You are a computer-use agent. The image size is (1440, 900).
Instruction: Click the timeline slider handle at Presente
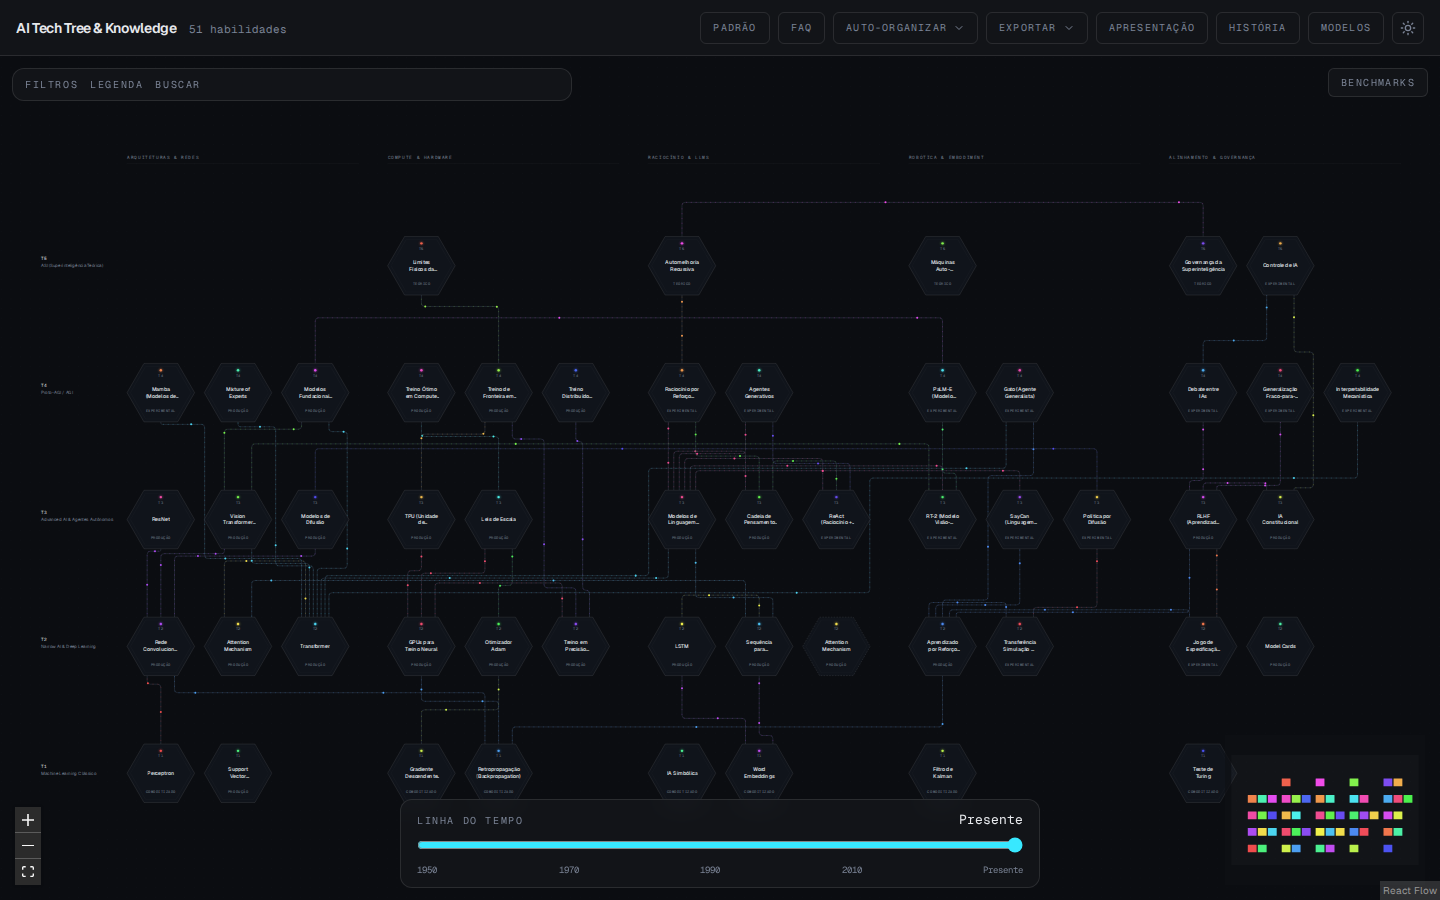tap(1015, 845)
